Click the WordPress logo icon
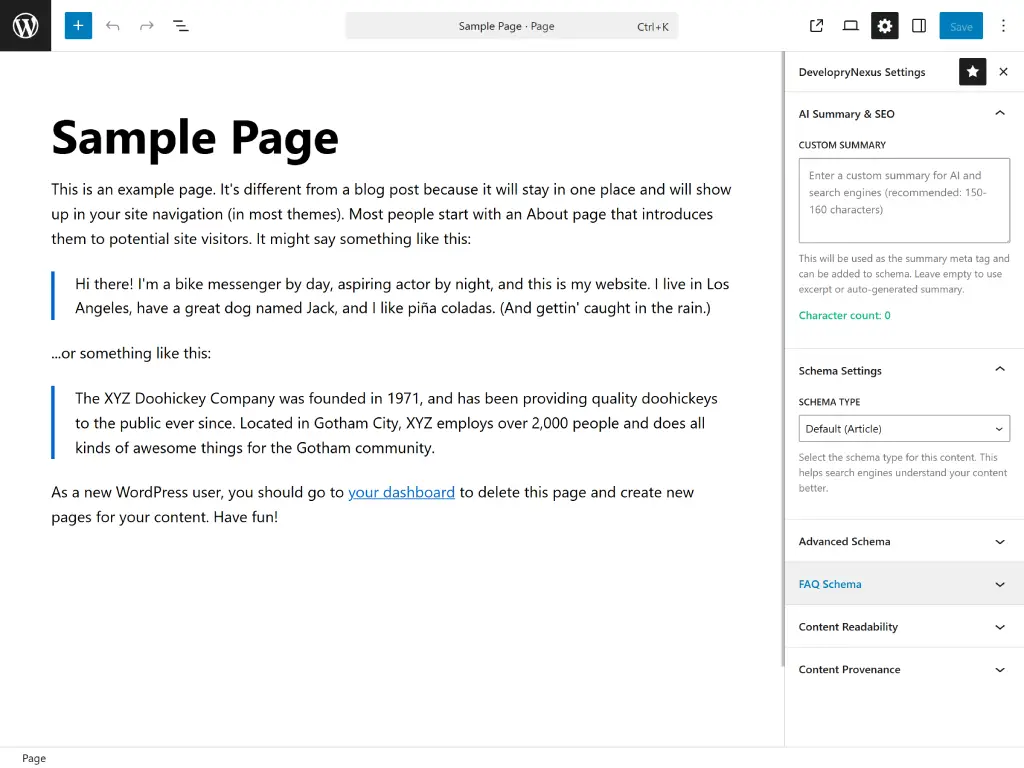1024x768 pixels. (x=25, y=26)
